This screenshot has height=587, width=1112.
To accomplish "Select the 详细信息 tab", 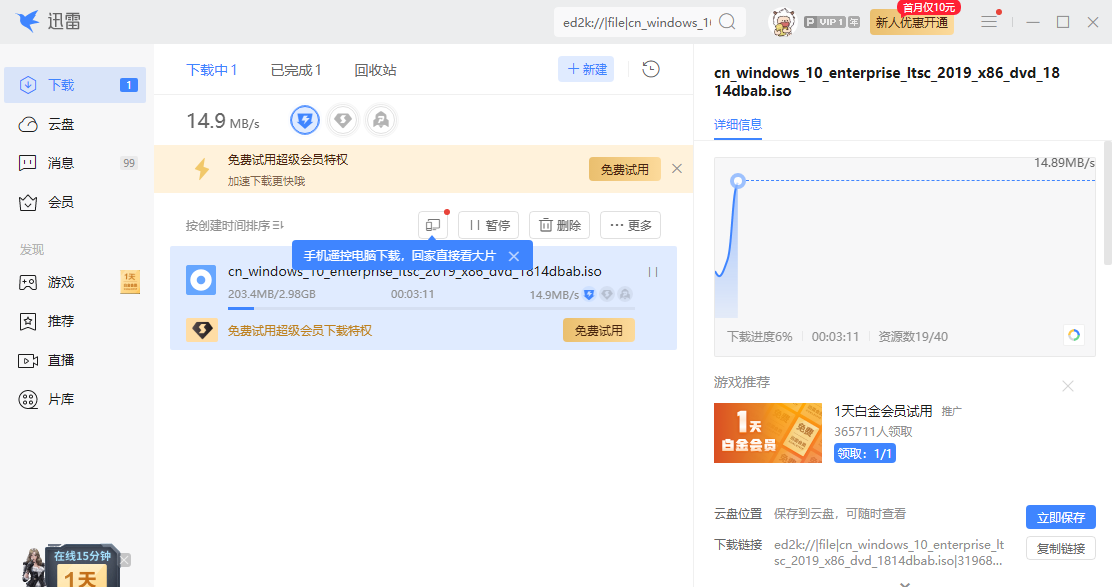I will [738, 125].
